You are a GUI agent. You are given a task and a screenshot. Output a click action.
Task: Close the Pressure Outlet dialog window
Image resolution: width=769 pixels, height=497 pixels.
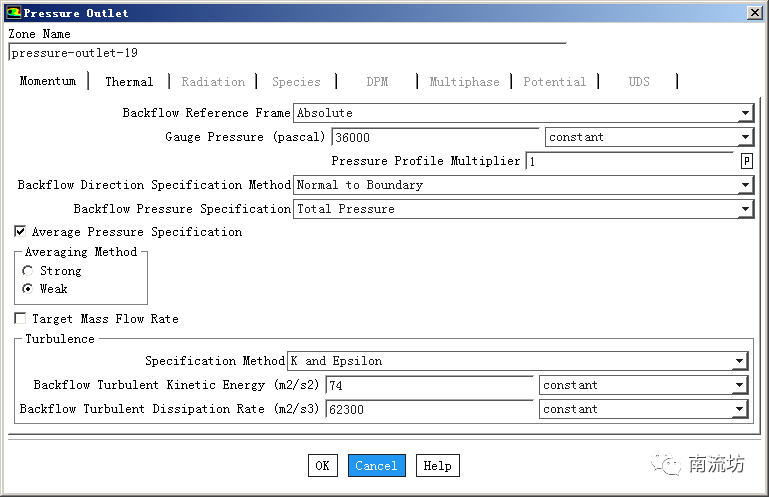pos(754,13)
